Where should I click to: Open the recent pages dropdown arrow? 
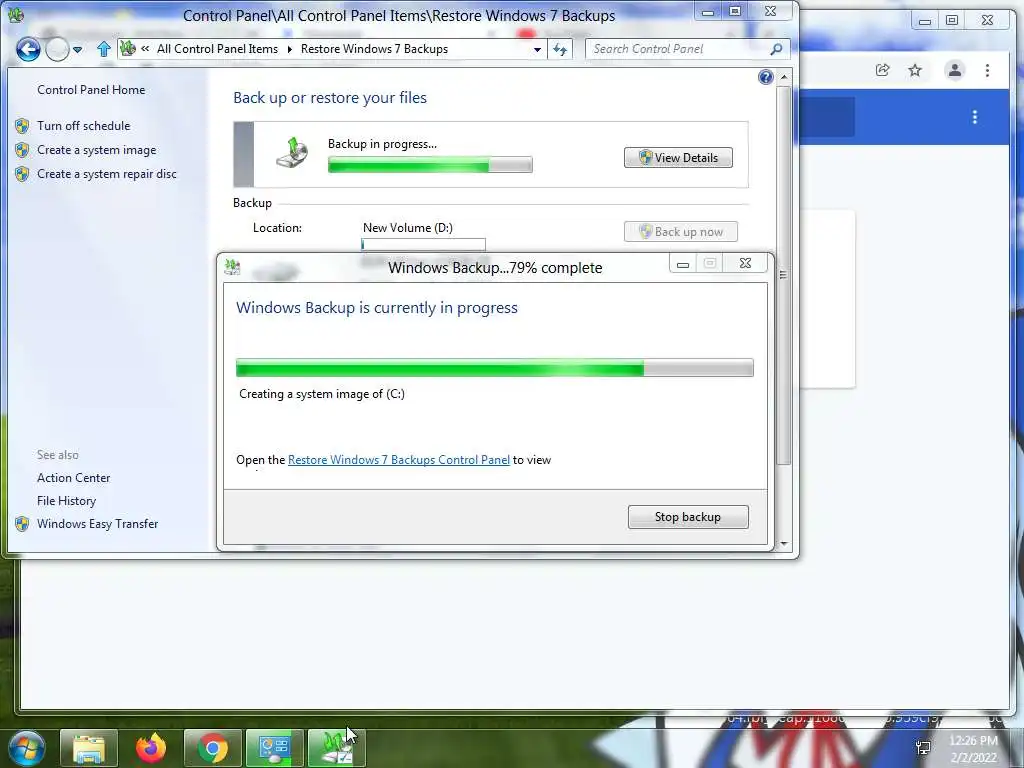[x=77, y=50]
